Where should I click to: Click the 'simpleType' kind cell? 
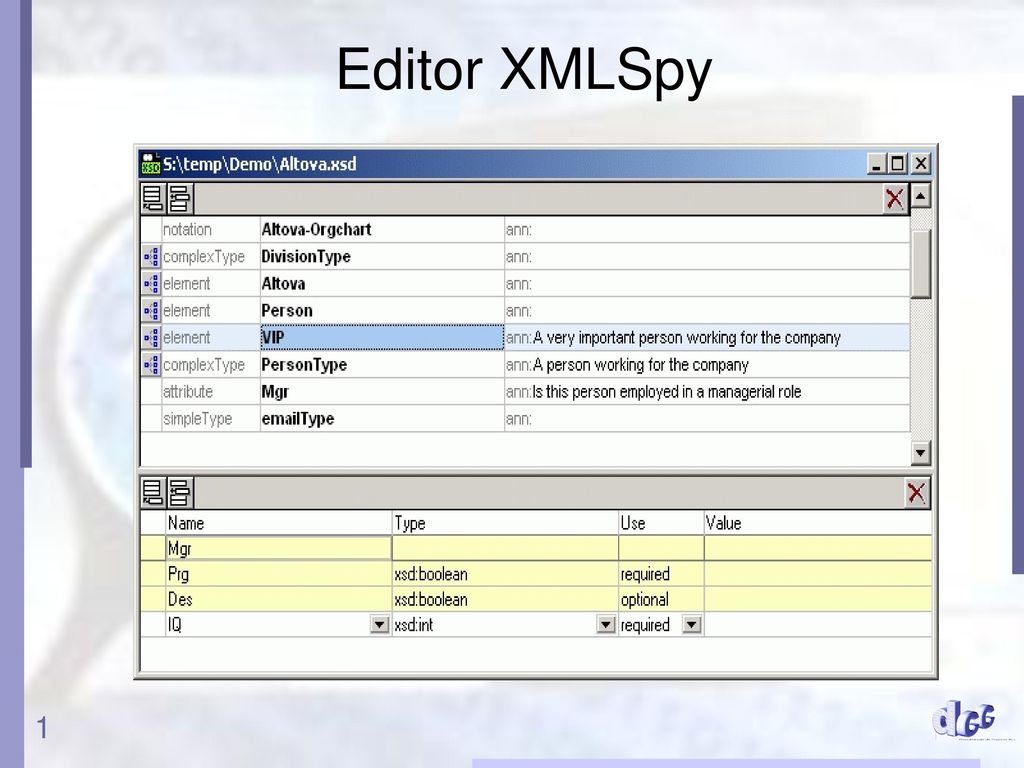coord(210,419)
